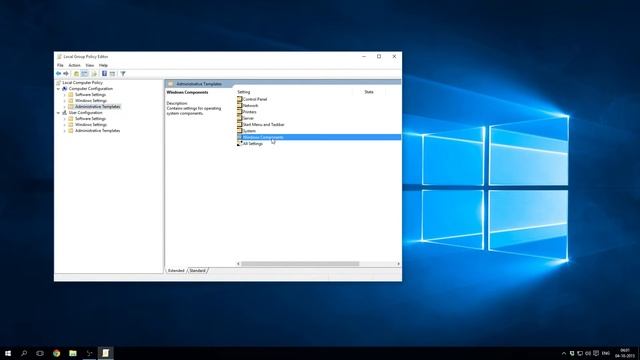Screen dimensions: 640x360
Task: Click the taskbar clock and date
Action: (625, 353)
